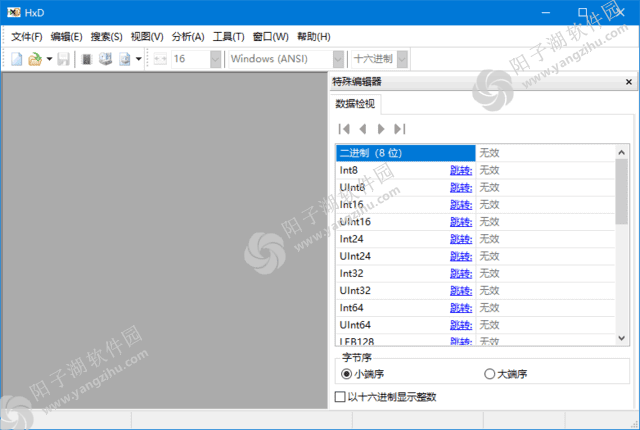640x430 pixels.
Task: Expand the disk image arrow dropdown
Action: [x=138, y=59]
